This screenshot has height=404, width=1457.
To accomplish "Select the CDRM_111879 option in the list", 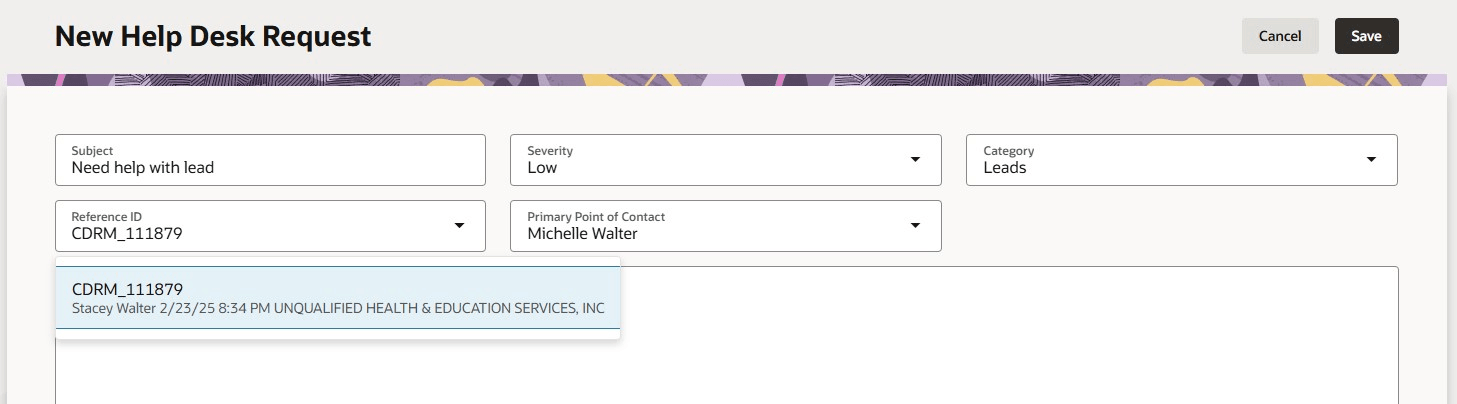I will 128,289.
